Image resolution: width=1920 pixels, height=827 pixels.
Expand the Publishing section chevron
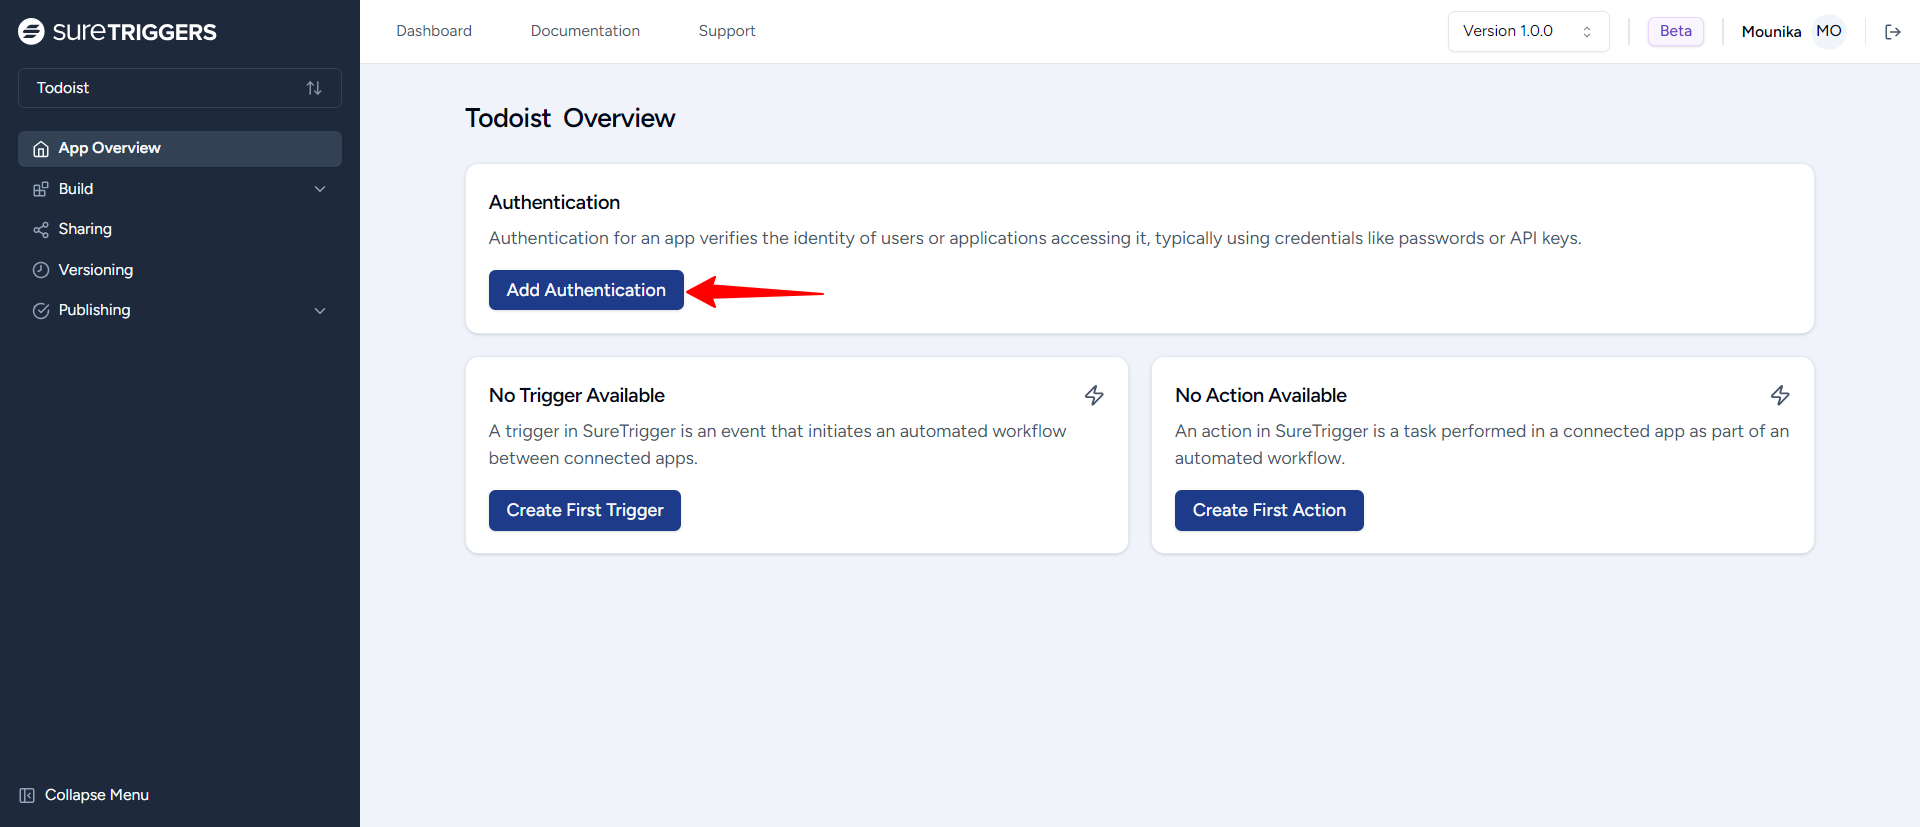(320, 311)
